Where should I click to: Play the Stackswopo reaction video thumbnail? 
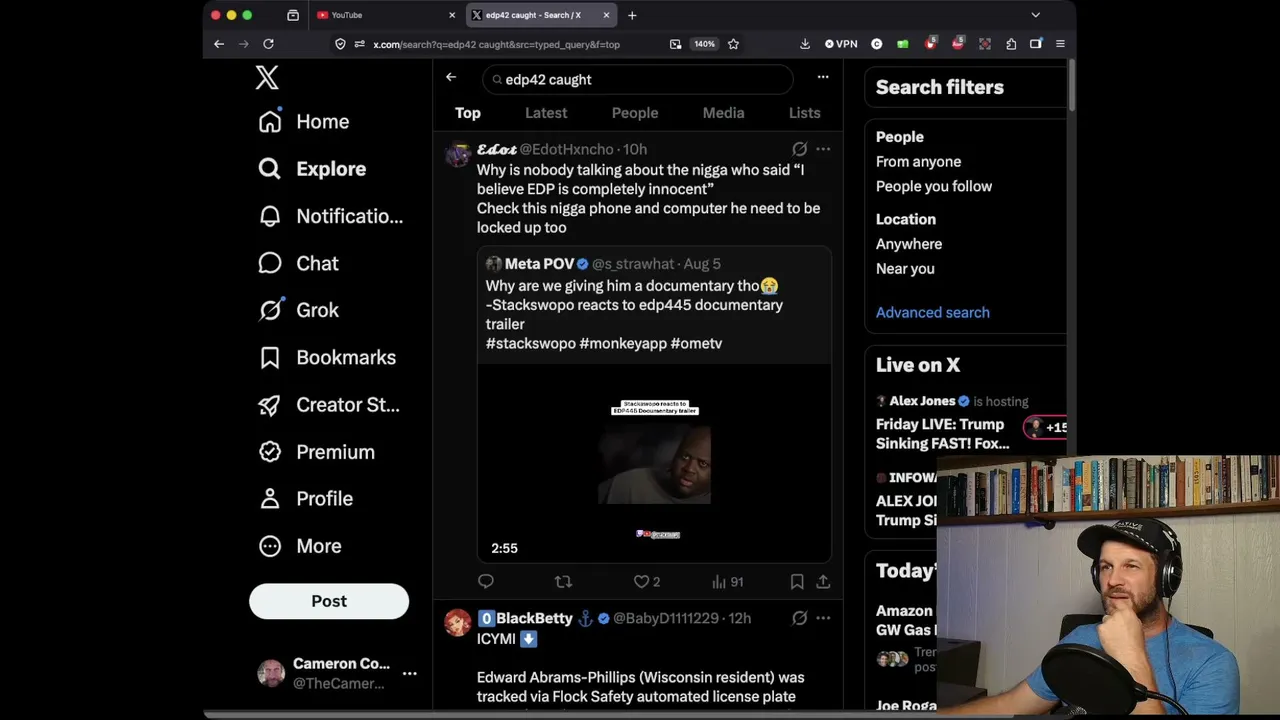[654, 463]
